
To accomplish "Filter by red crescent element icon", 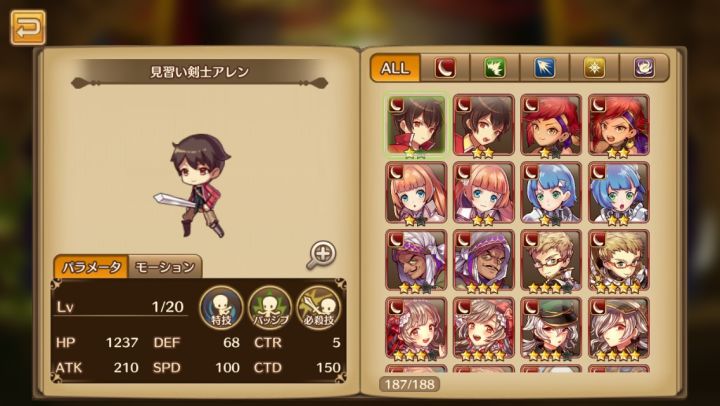I will (x=445, y=68).
